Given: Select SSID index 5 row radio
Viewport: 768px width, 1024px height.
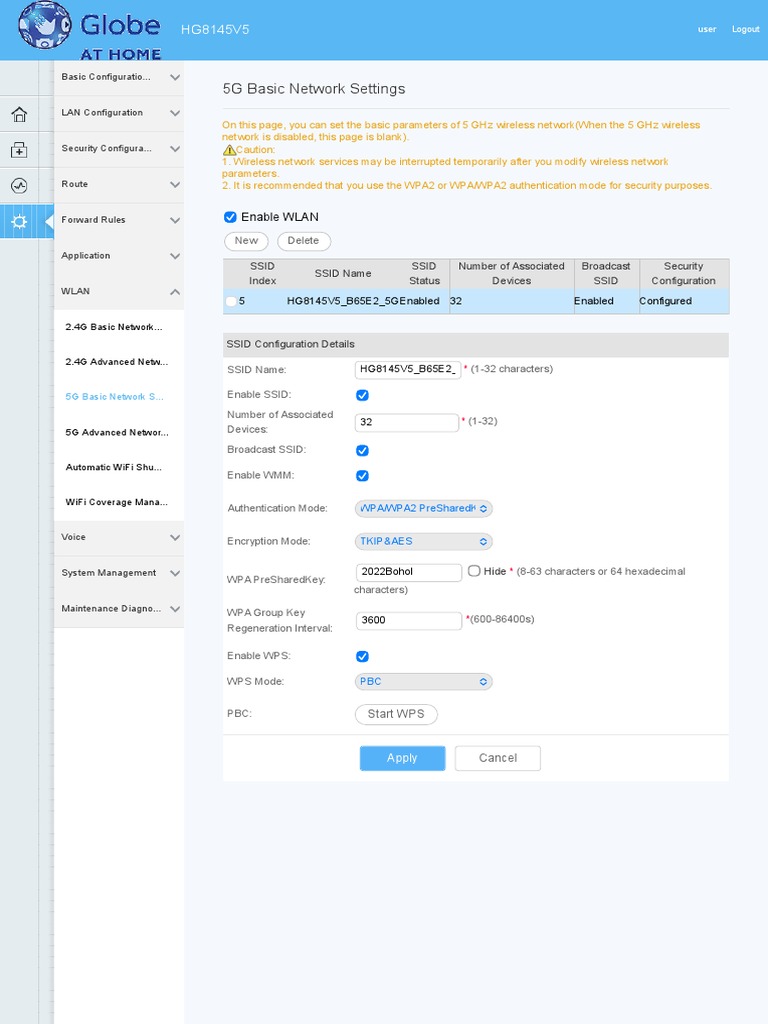Looking at the screenshot, I should pos(231,301).
